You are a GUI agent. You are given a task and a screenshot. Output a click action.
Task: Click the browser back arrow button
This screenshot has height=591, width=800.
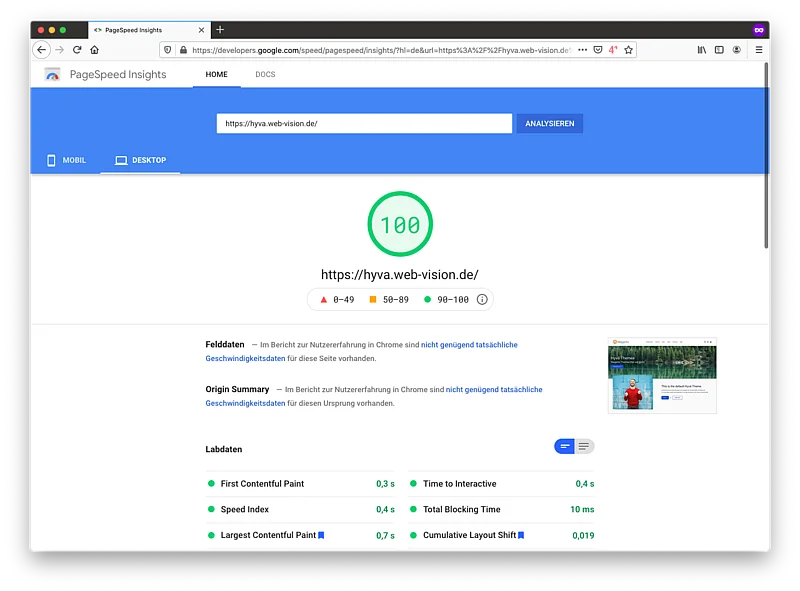(x=41, y=49)
